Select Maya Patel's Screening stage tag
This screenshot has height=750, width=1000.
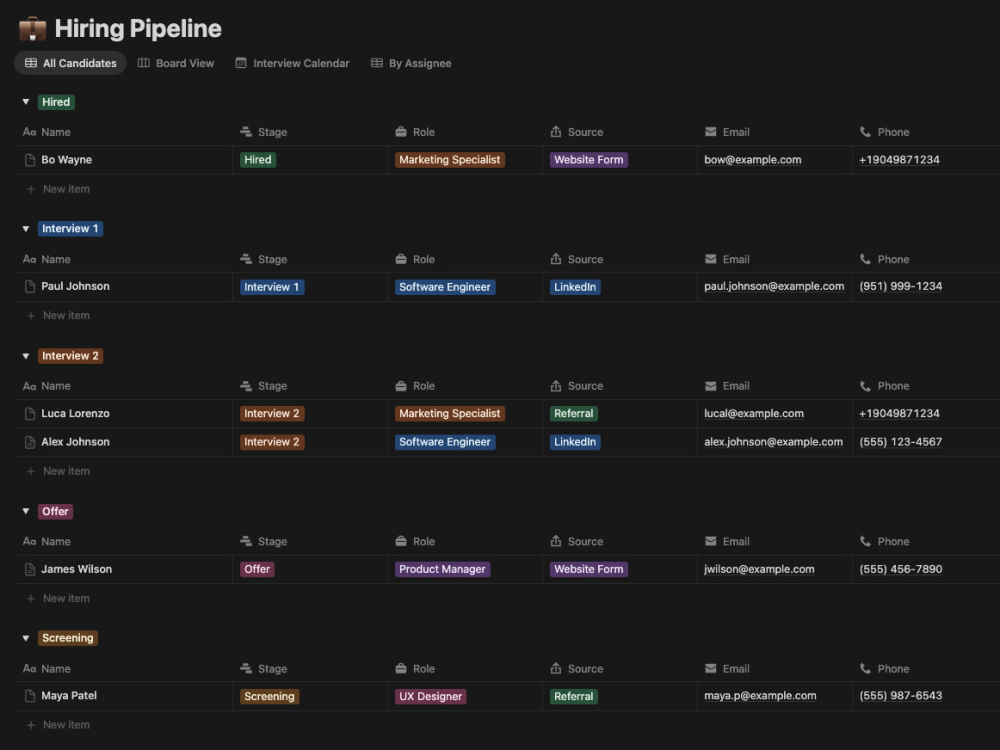(x=269, y=696)
